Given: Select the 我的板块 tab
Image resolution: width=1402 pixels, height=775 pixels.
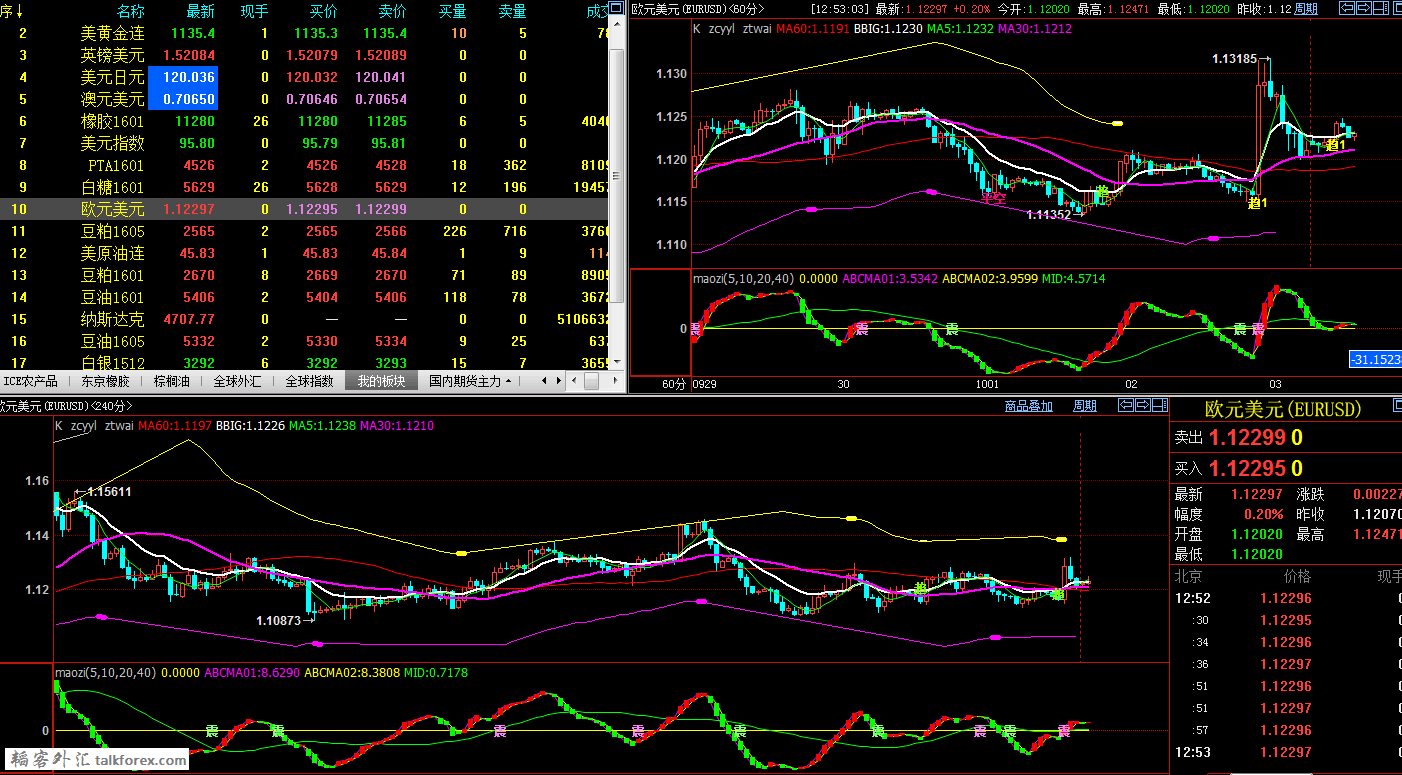Looking at the screenshot, I should [382, 381].
